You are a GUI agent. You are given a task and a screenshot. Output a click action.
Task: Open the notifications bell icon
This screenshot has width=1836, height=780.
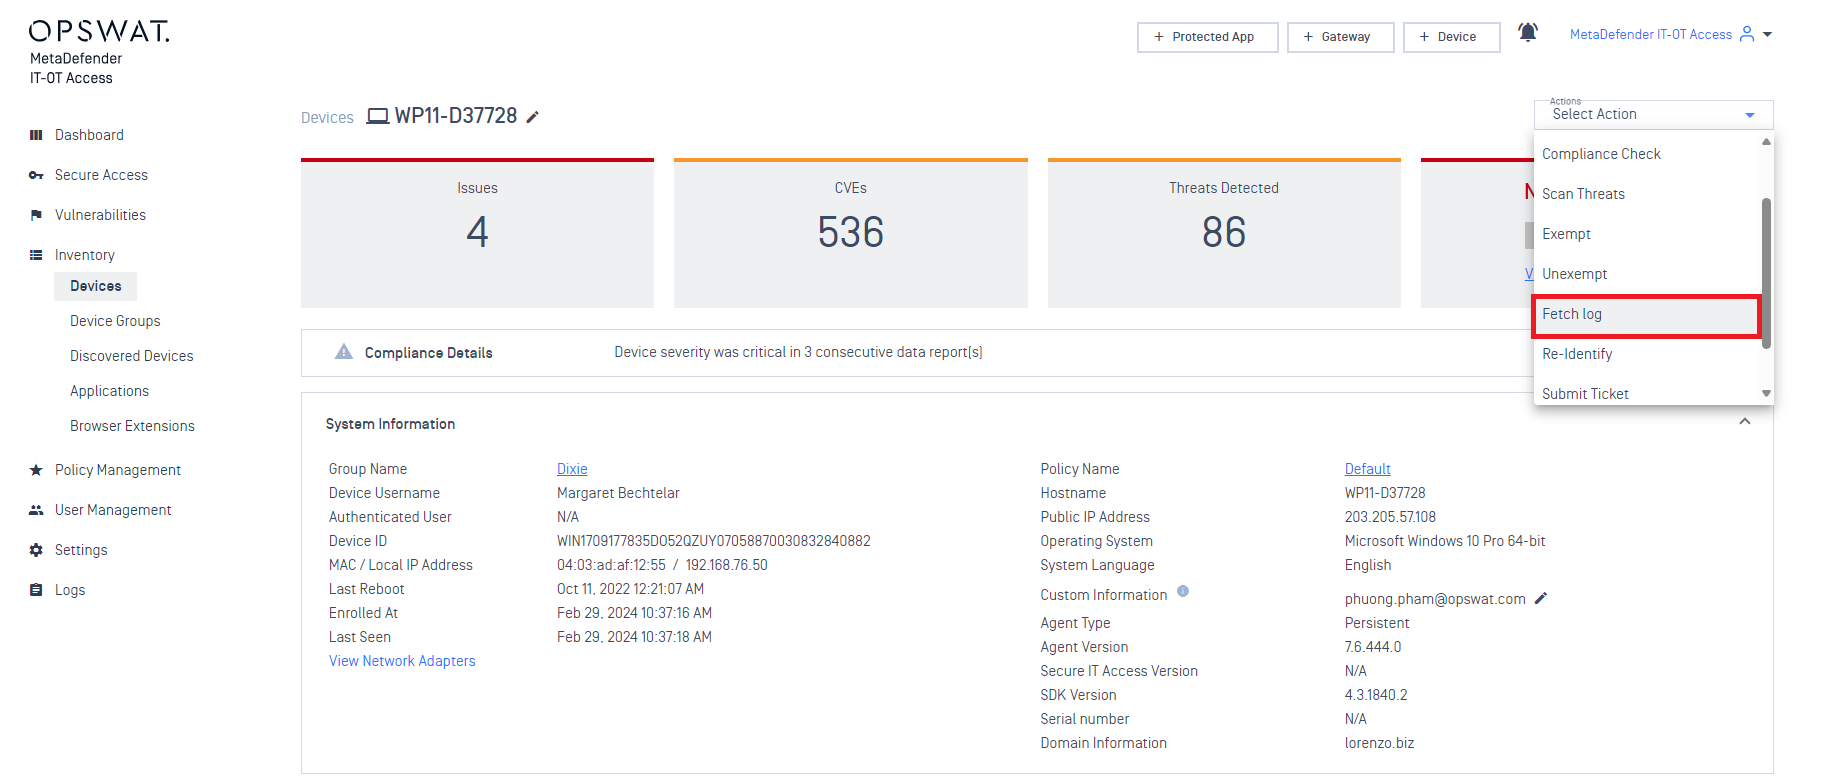click(x=1528, y=32)
